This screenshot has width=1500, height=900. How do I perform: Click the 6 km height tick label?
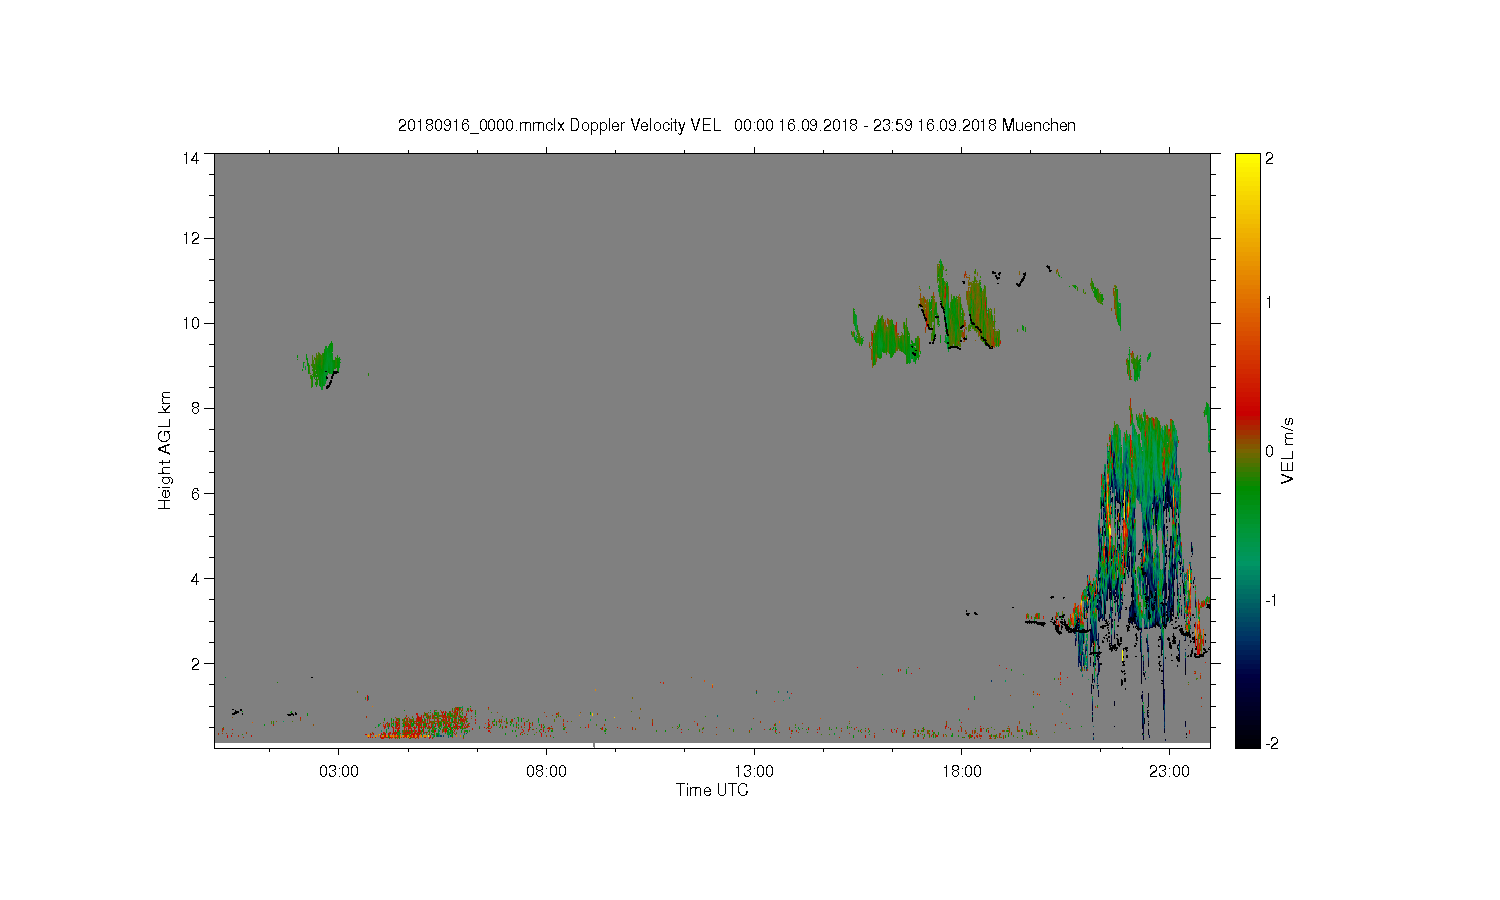coord(195,493)
